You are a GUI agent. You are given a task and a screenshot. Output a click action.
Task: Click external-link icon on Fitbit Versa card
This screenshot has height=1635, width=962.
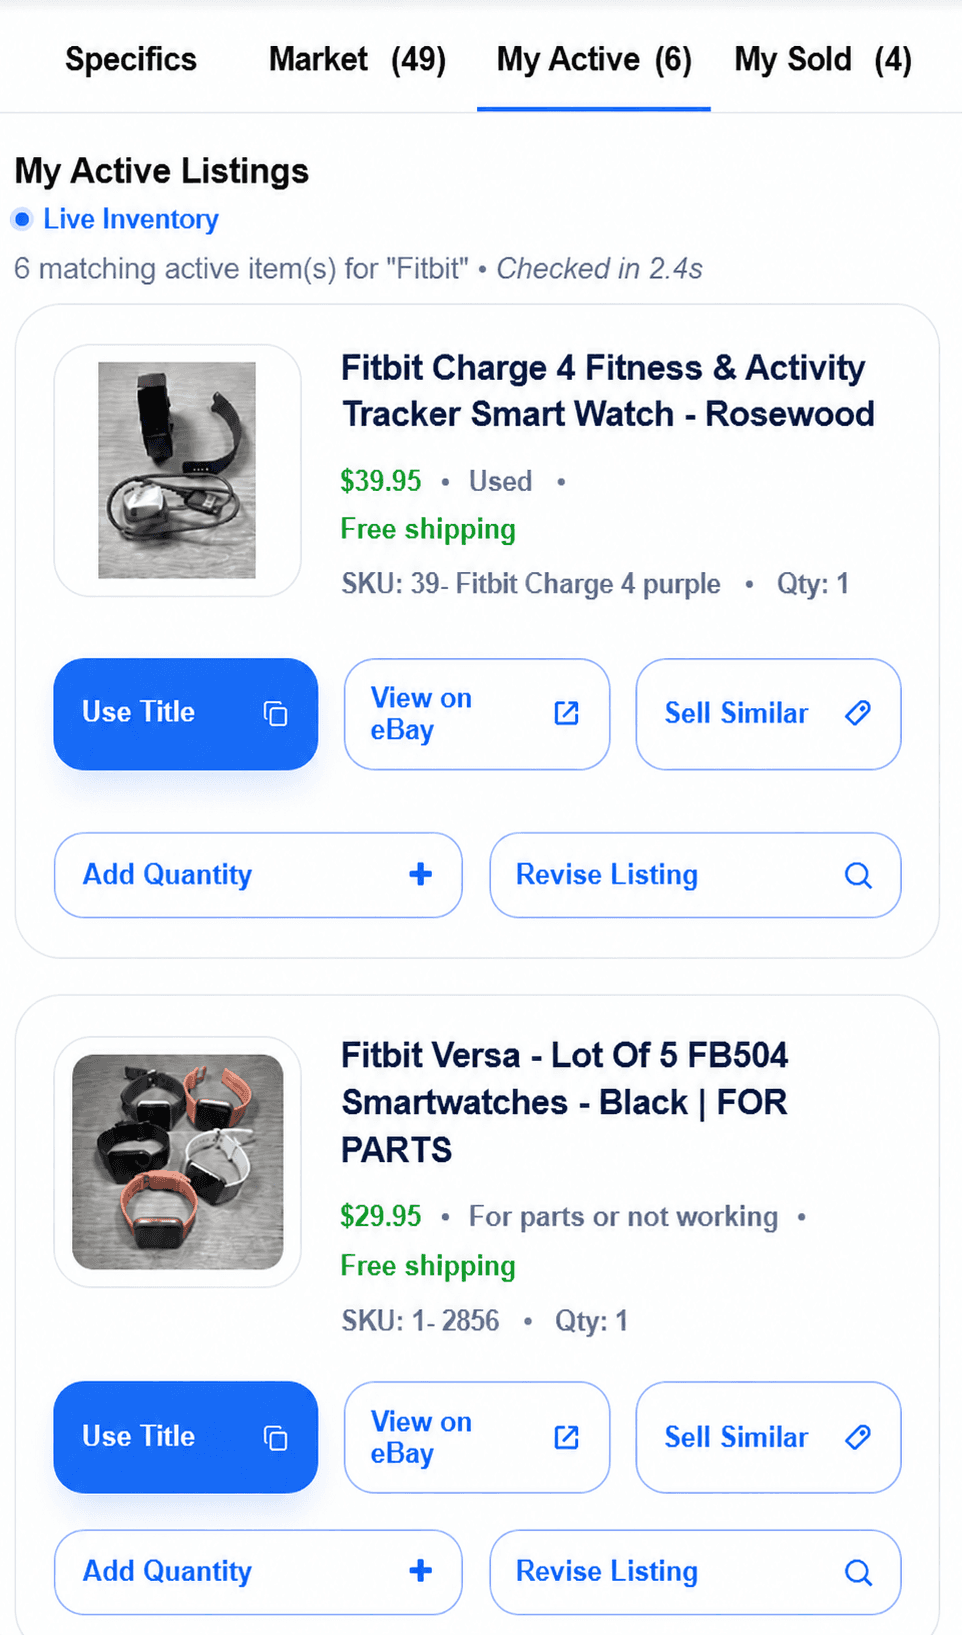(566, 1437)
